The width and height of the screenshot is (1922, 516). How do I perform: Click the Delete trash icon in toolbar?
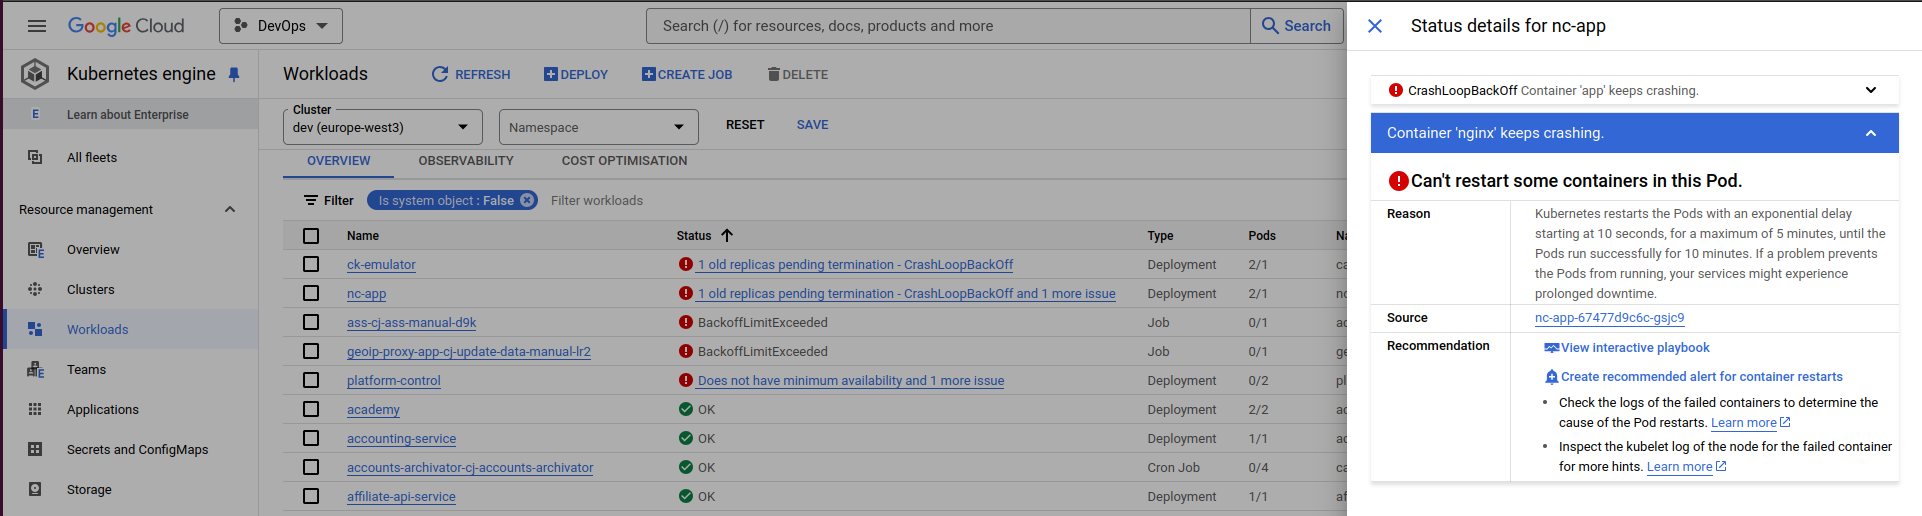[x=773, y=74]
